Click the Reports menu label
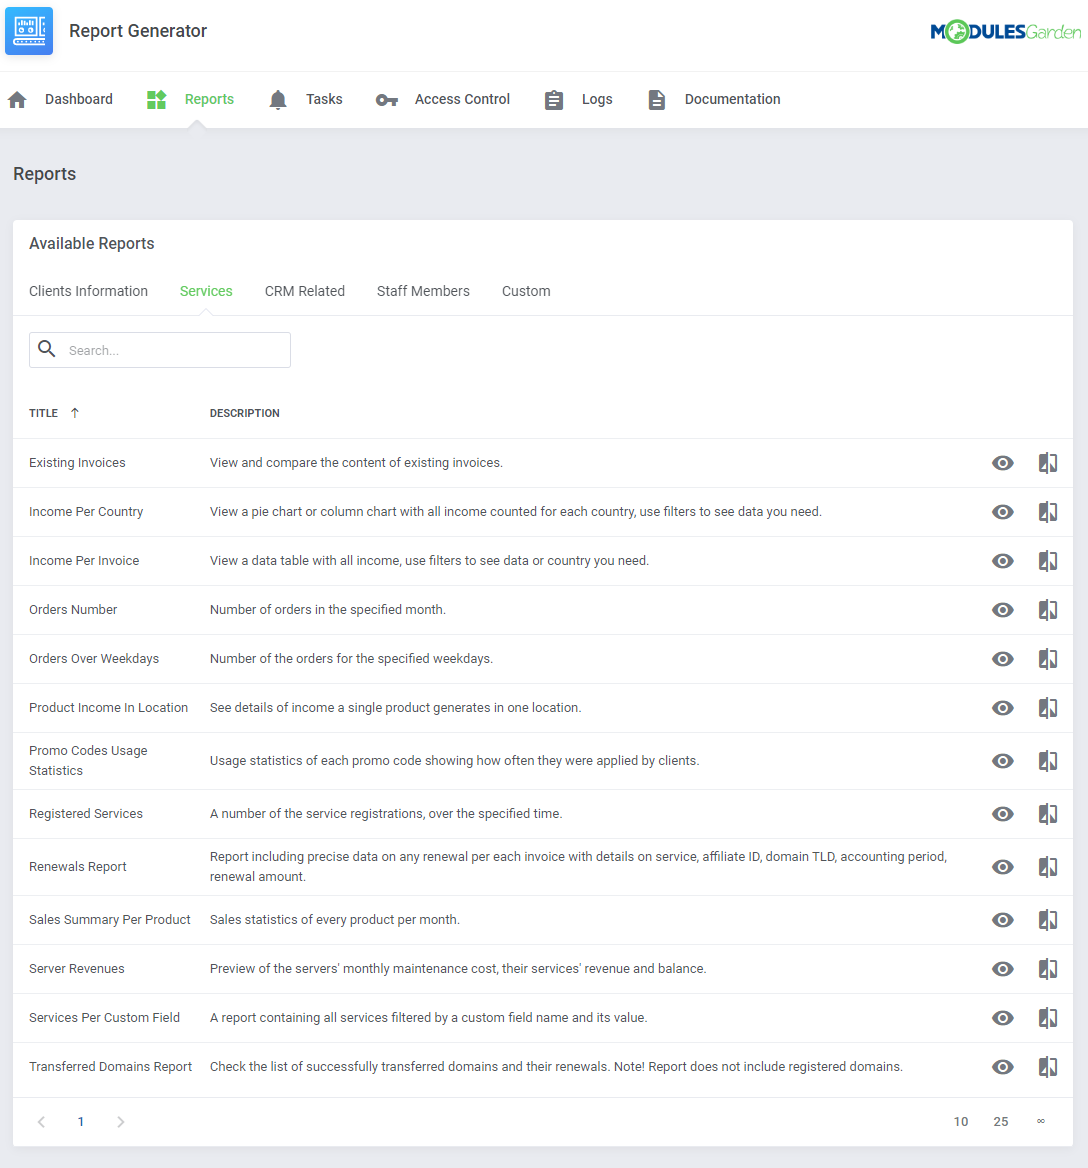 tap(209, 99)
